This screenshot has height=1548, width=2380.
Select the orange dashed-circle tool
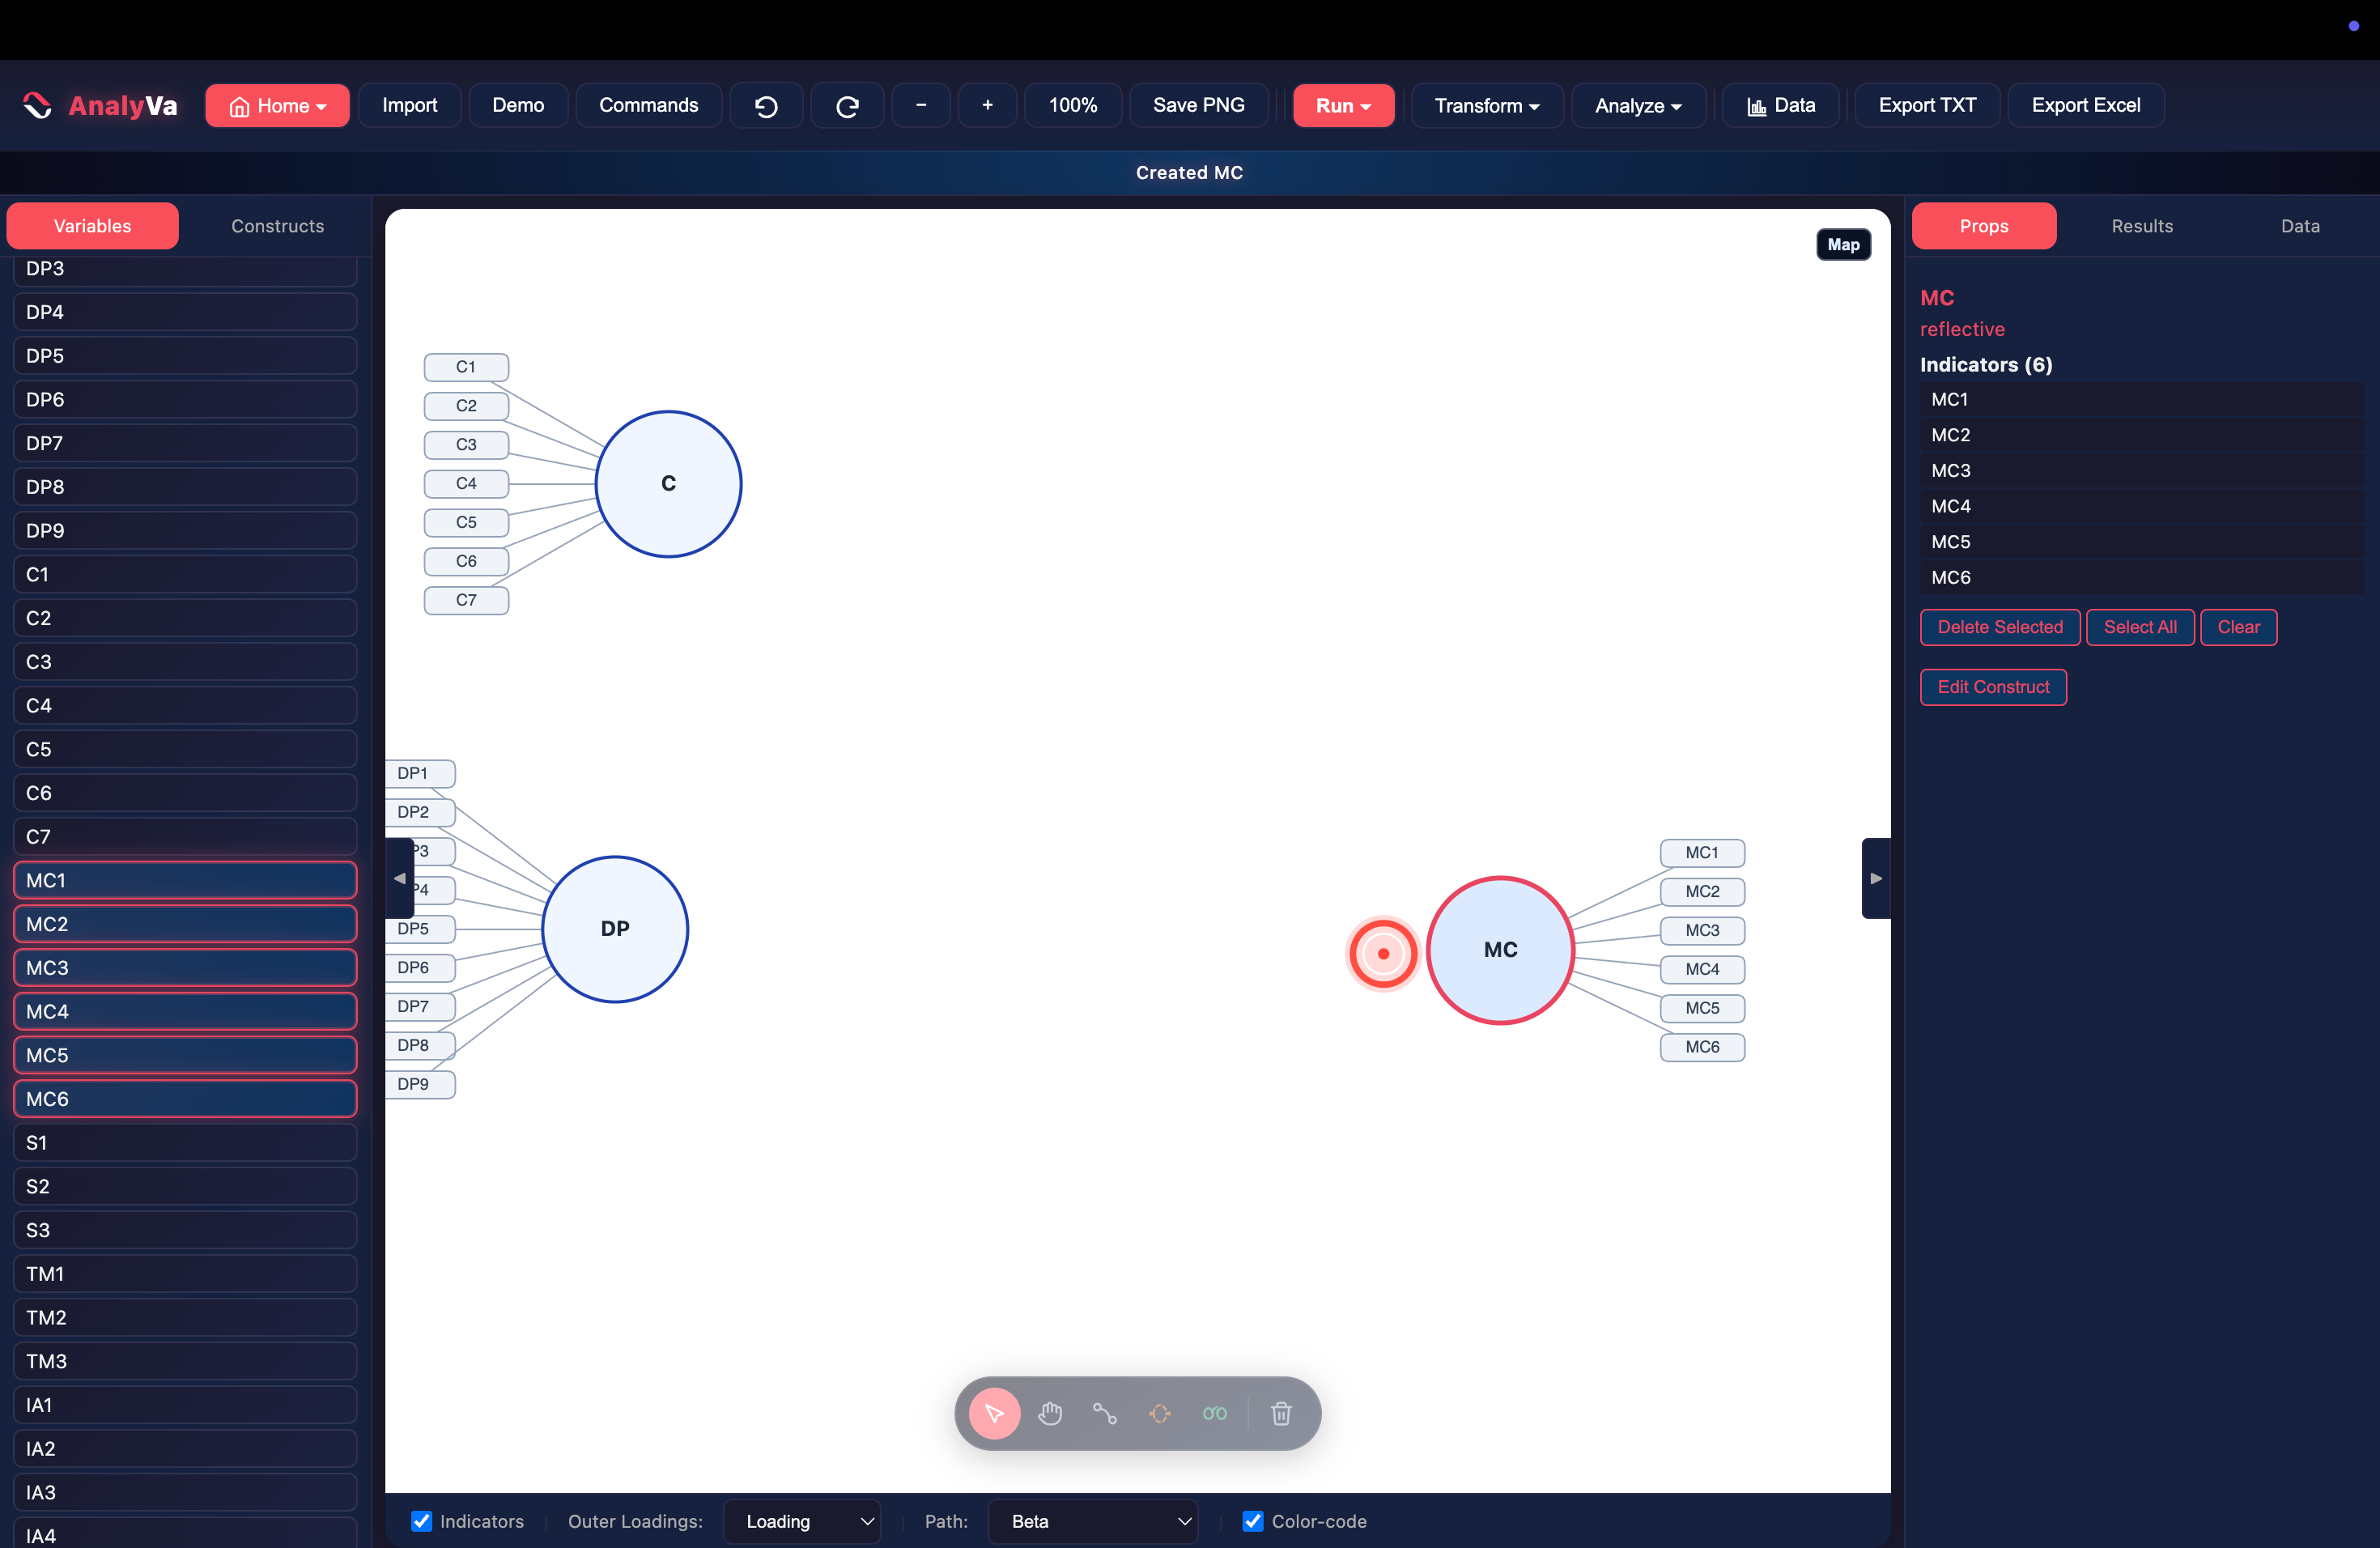tap(1159, 1413)
